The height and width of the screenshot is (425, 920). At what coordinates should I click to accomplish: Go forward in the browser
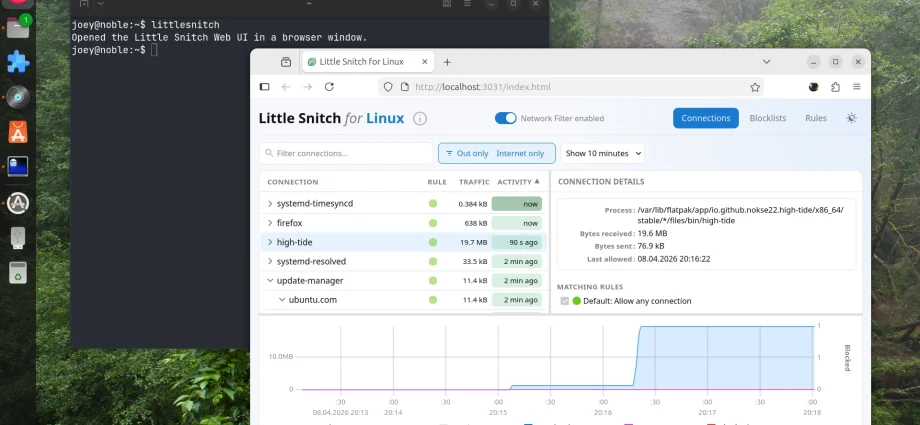tap(307, 87)
